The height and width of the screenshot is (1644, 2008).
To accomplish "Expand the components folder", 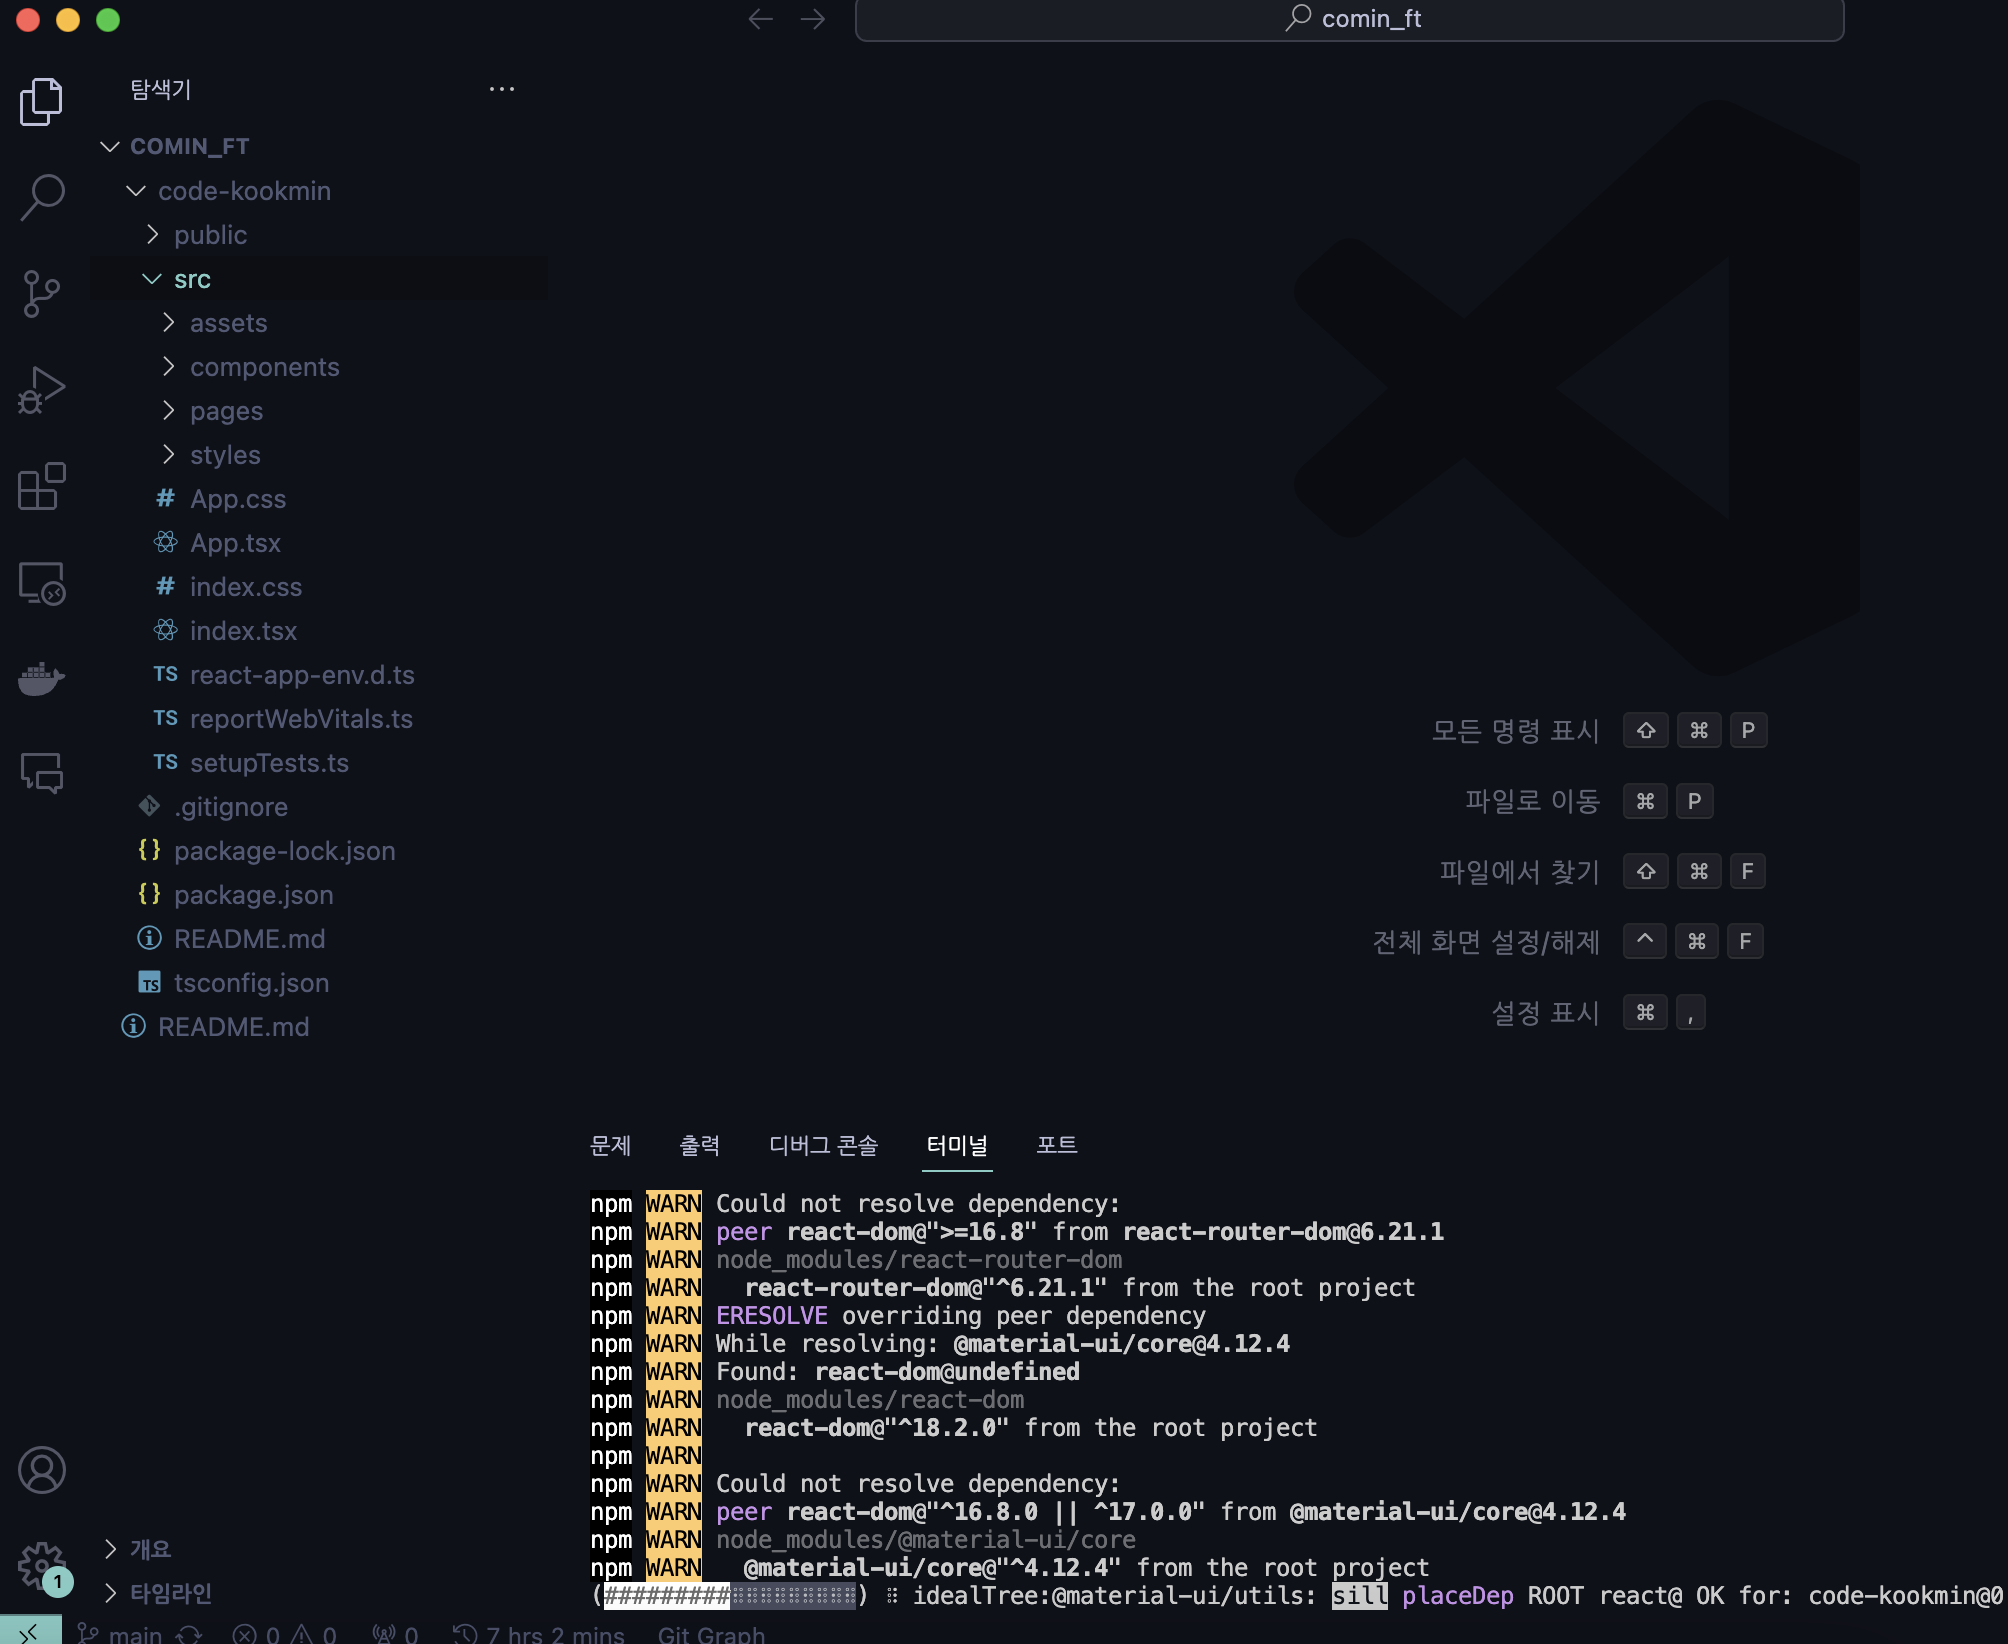I will [x=264, y=367].
